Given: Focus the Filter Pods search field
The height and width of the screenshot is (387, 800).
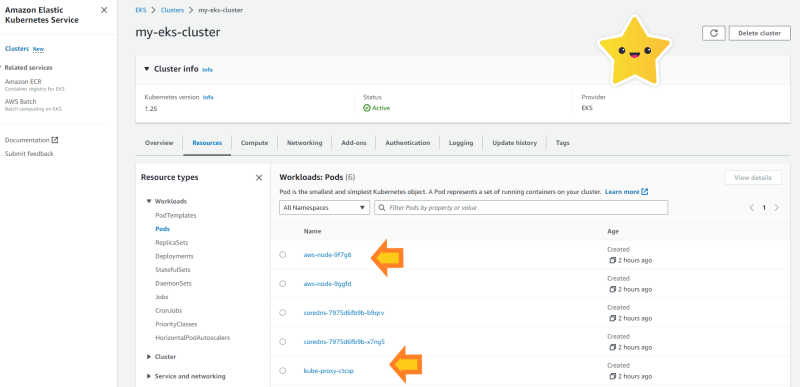Looking at the screenshot, I should 521,208.
